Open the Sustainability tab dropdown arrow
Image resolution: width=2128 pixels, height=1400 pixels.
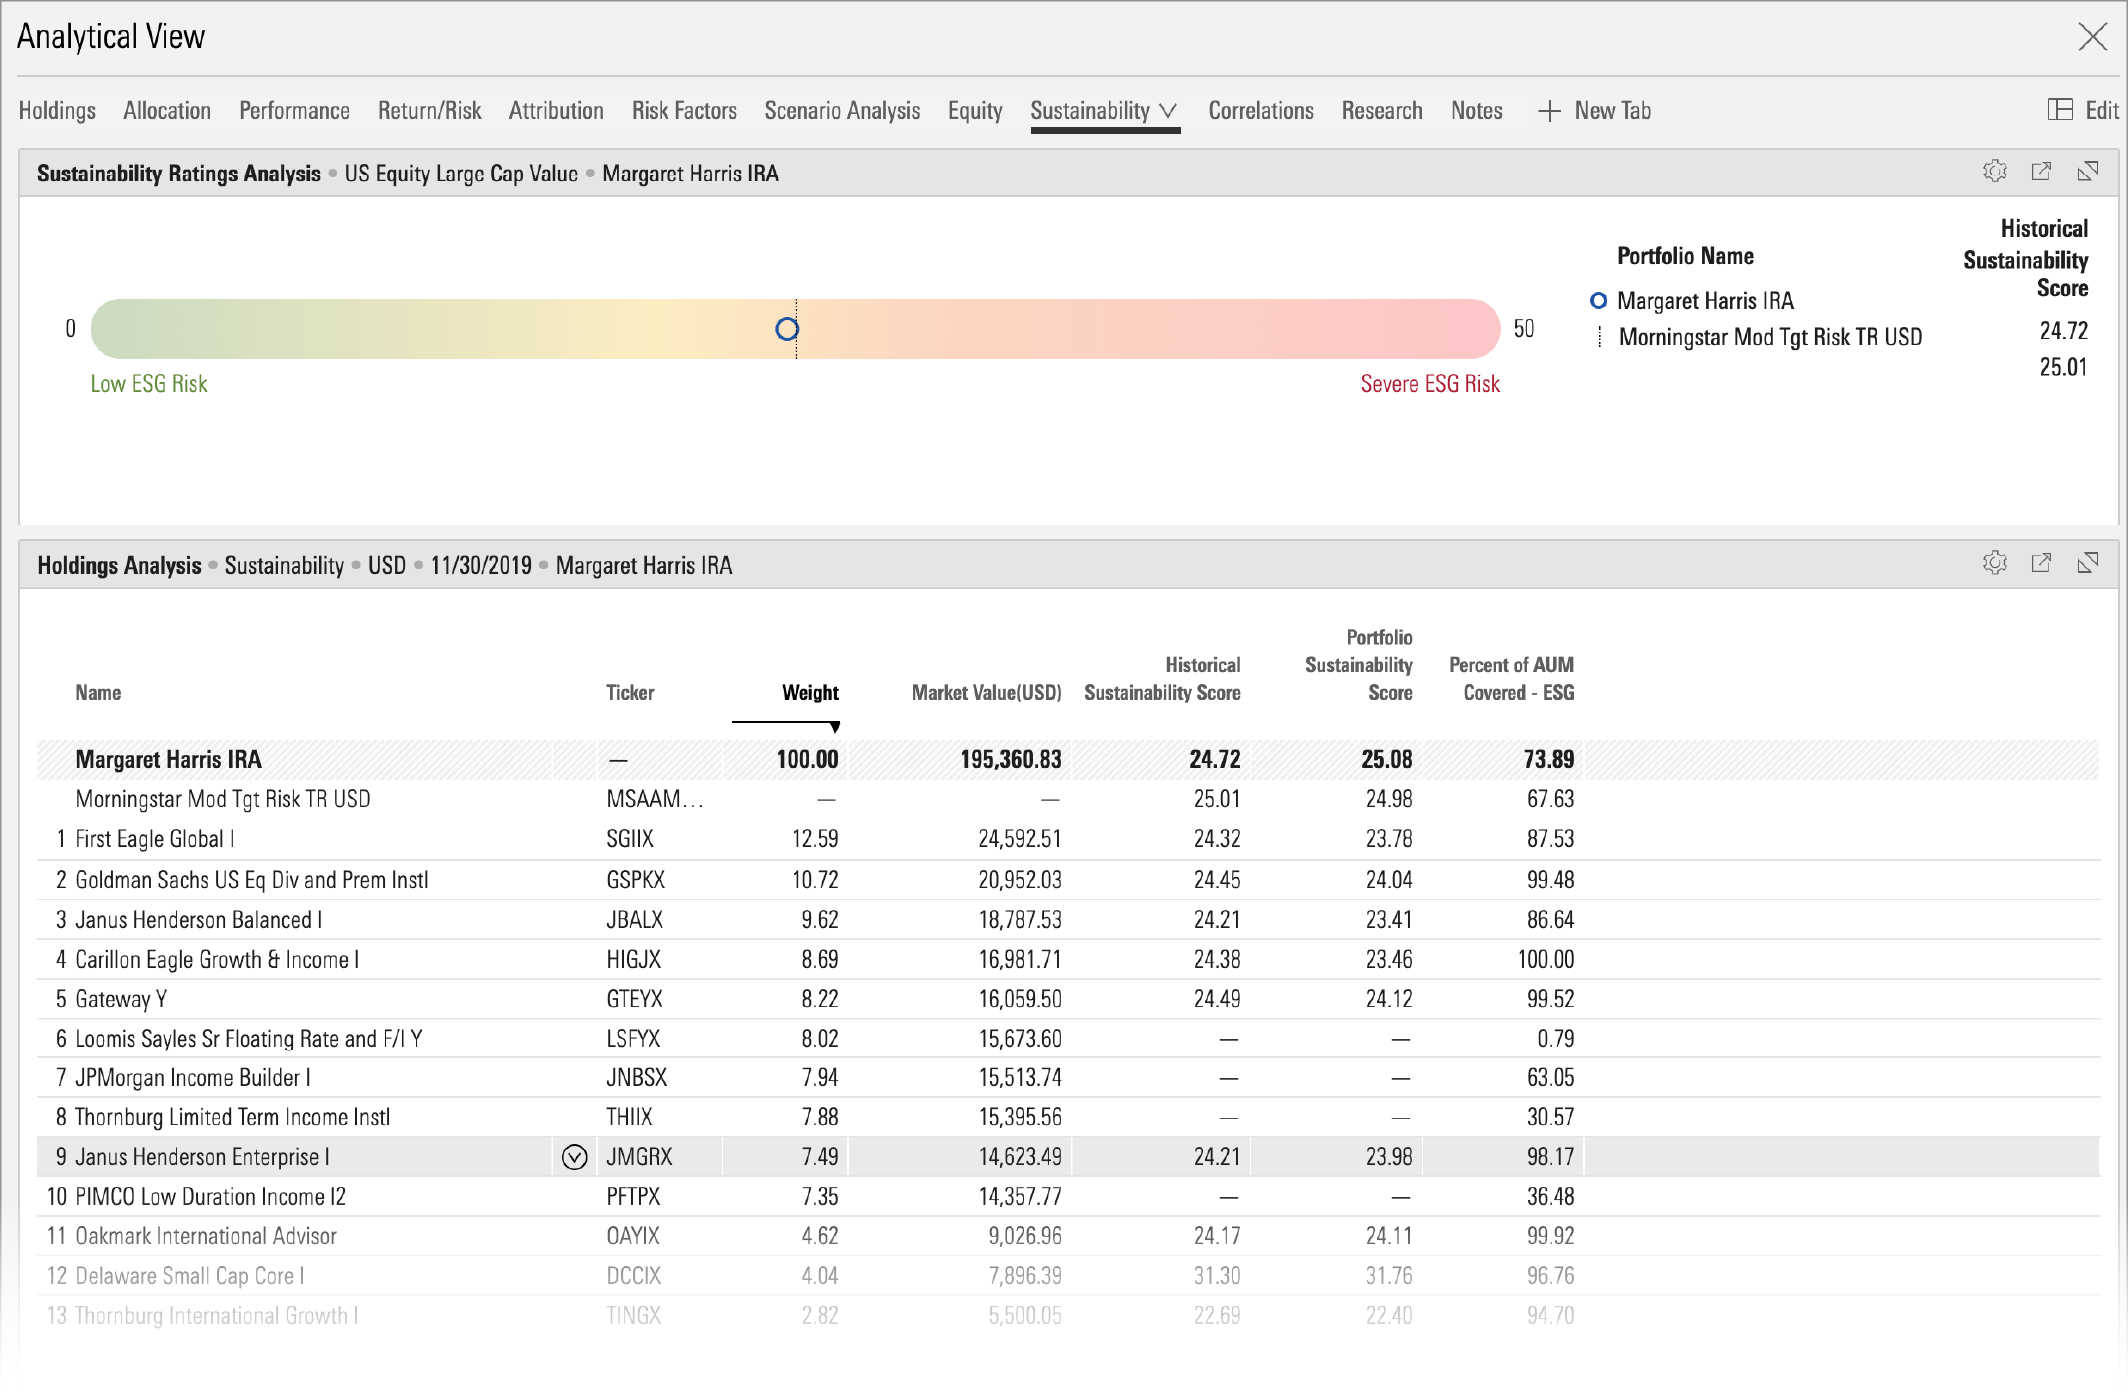1167,111
